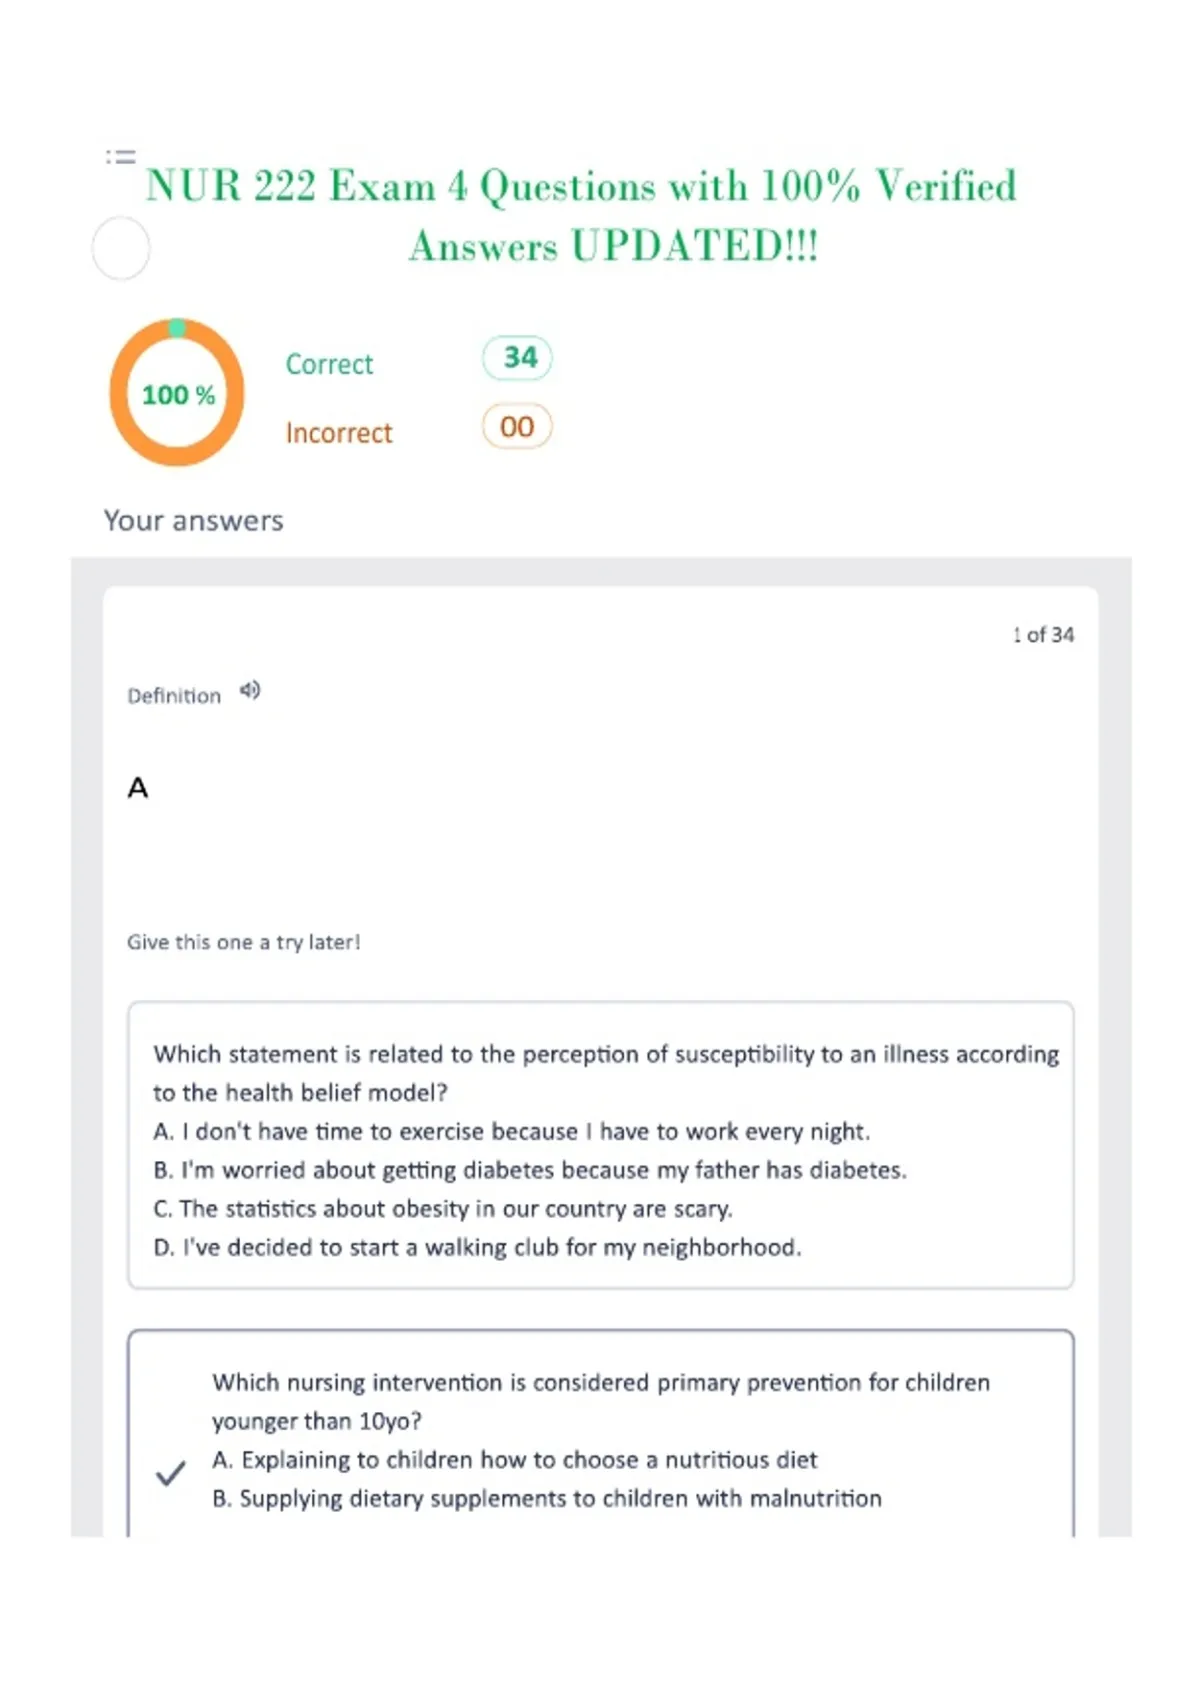
Task: Click the checkmark icon beside primary prevention question
Action: point(171,1473)
